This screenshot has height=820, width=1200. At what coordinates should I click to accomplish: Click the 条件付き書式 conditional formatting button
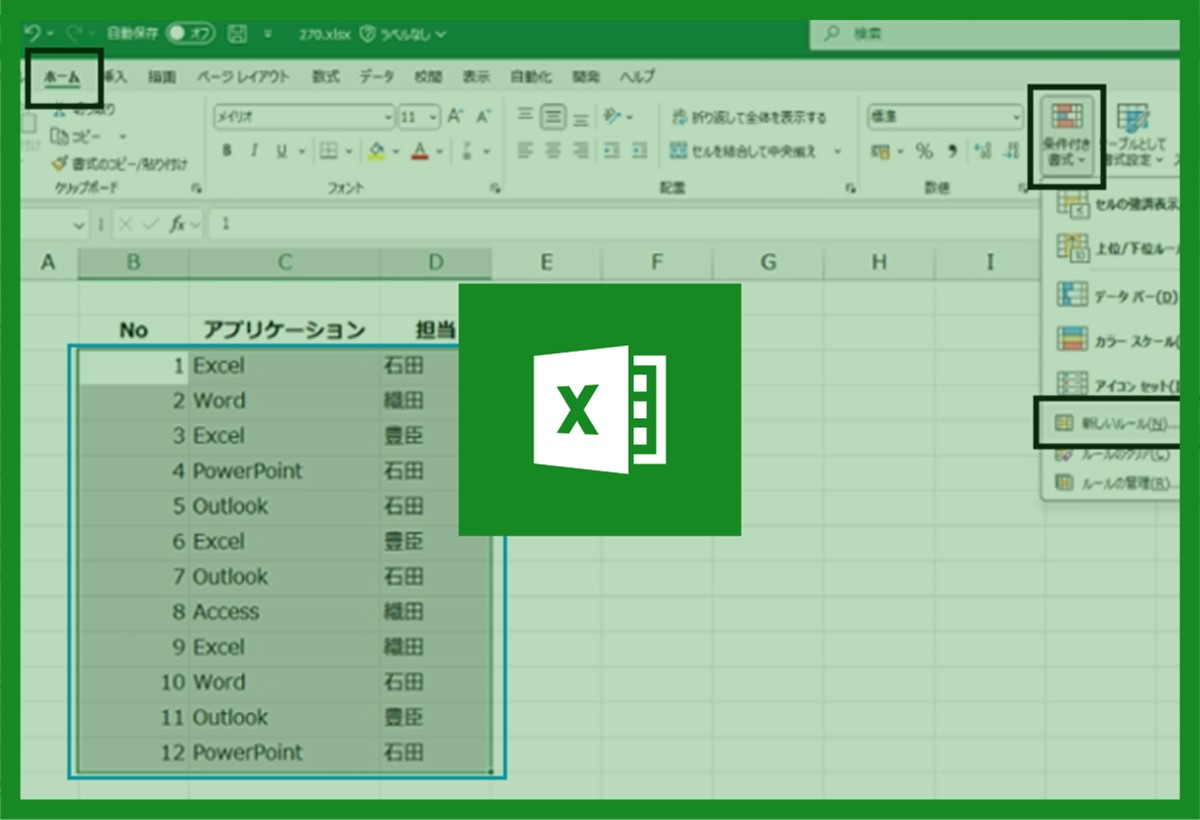click(1066, 135)
